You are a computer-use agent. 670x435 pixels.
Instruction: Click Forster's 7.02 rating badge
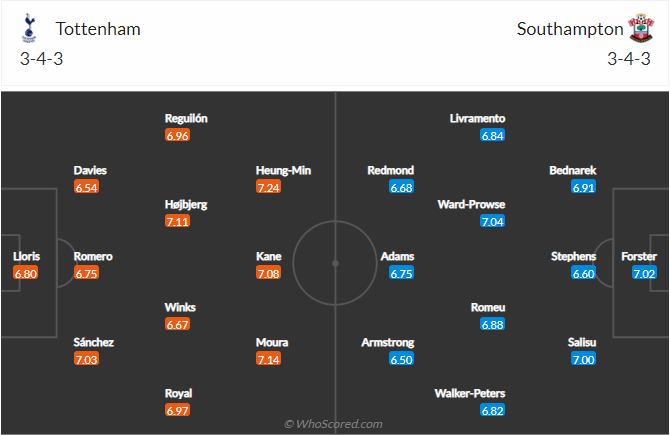click(644, 273)
